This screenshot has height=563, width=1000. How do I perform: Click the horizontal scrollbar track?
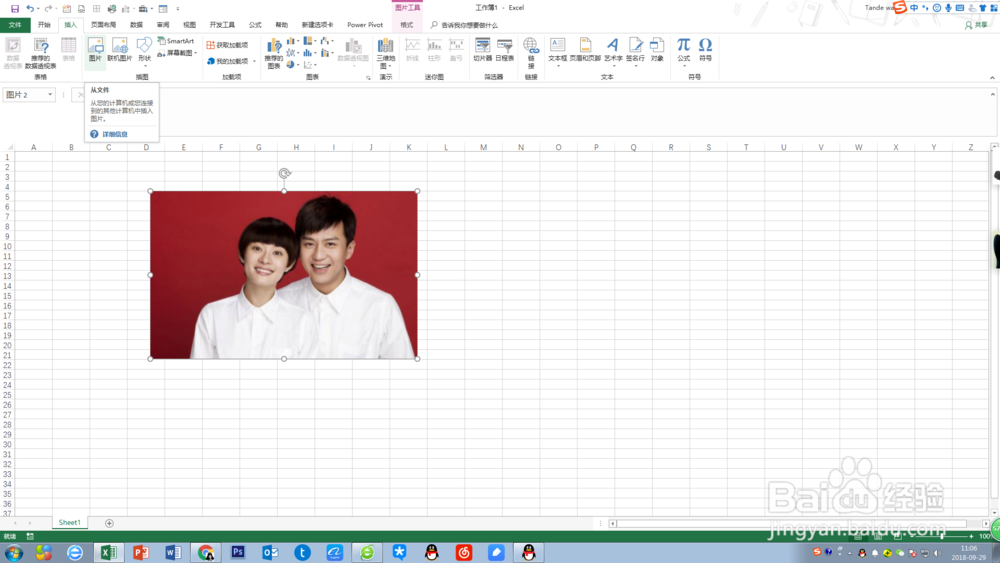(797, 523)
